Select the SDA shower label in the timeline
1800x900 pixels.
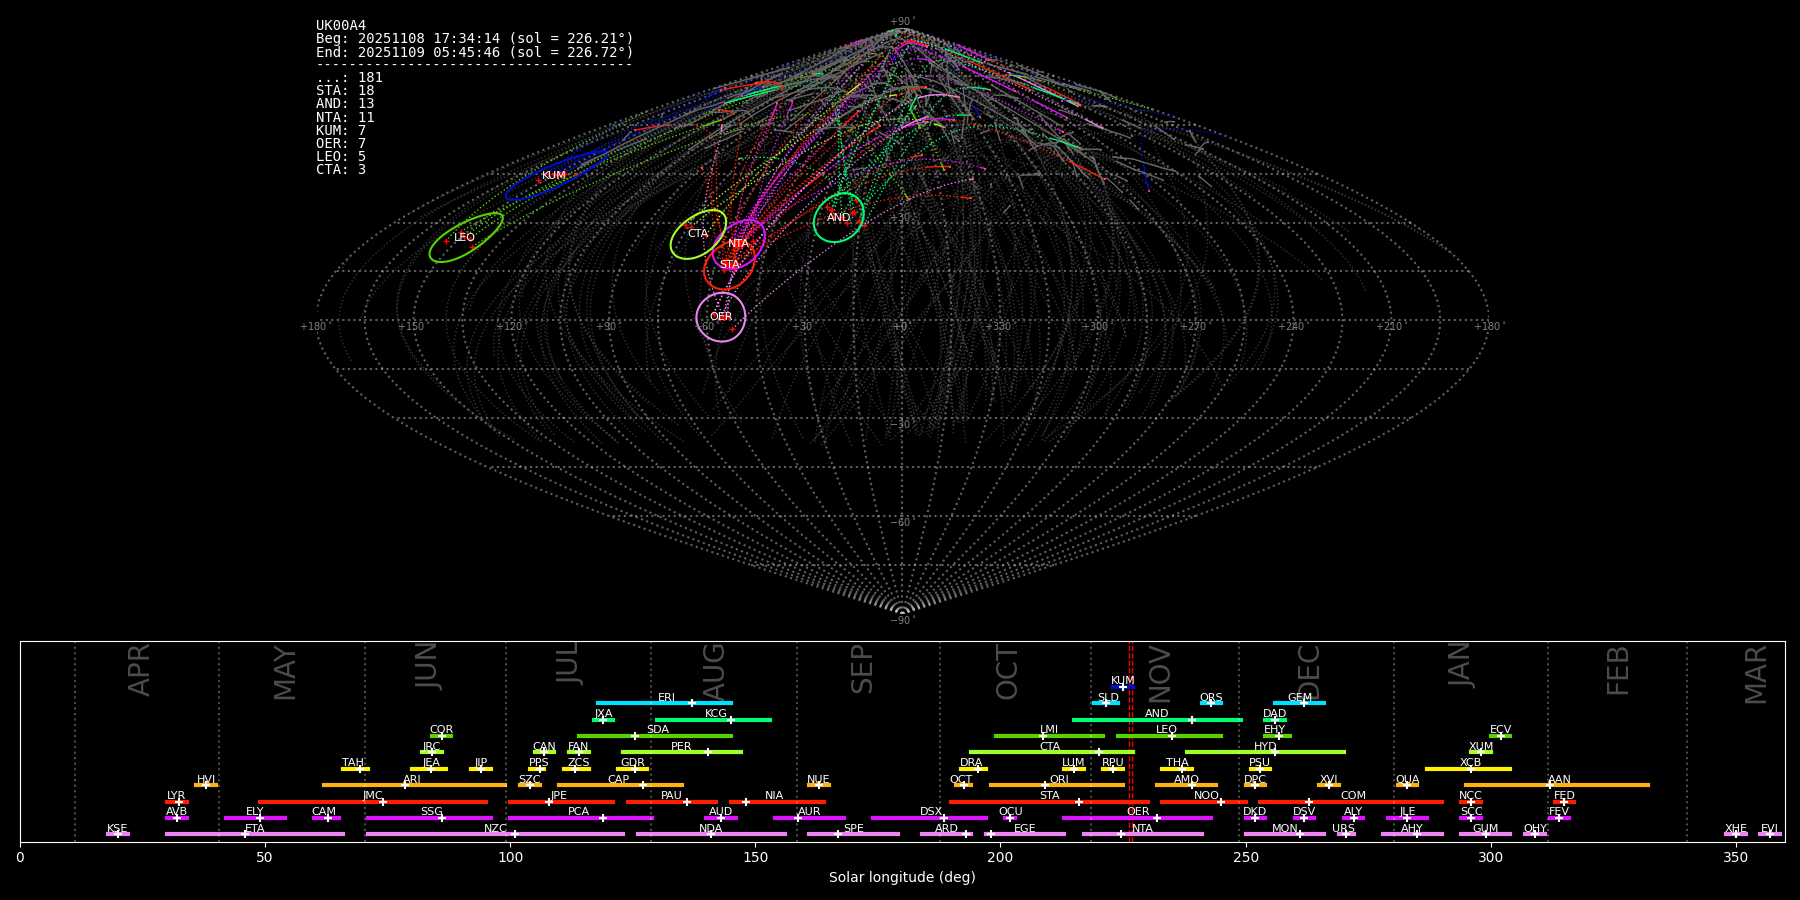pos(658,730)
